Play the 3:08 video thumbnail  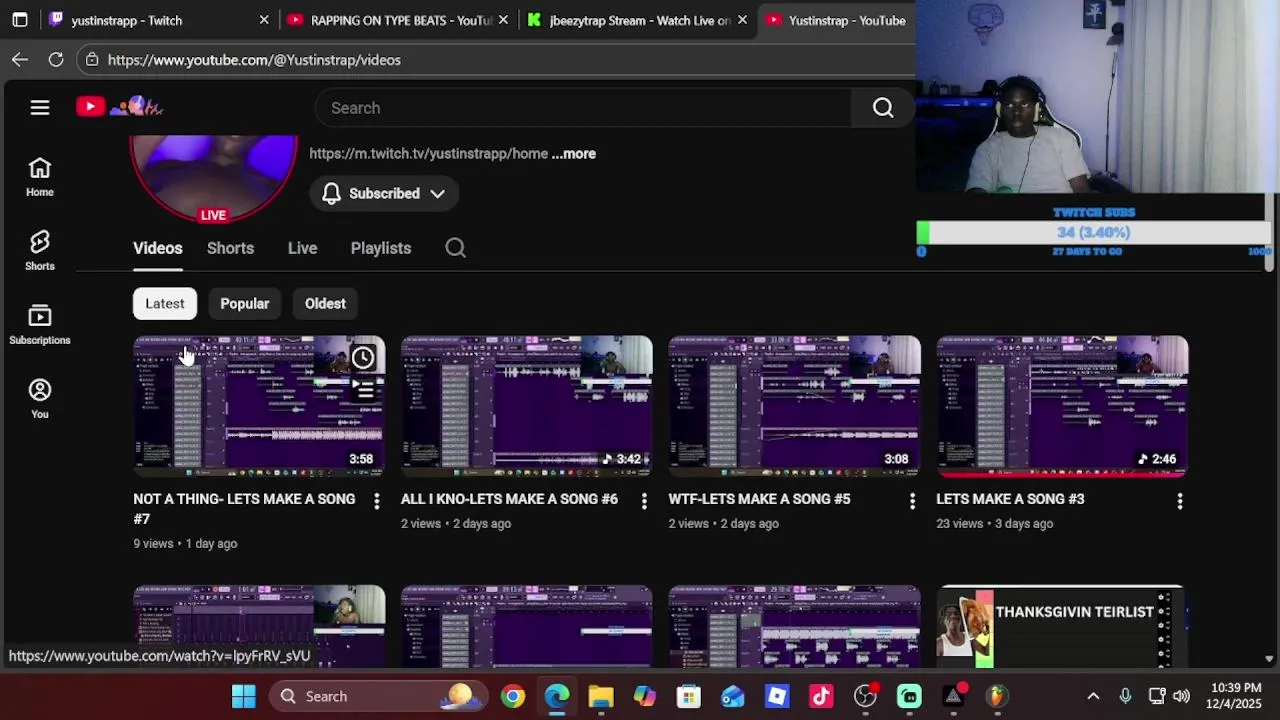[795, 406]
